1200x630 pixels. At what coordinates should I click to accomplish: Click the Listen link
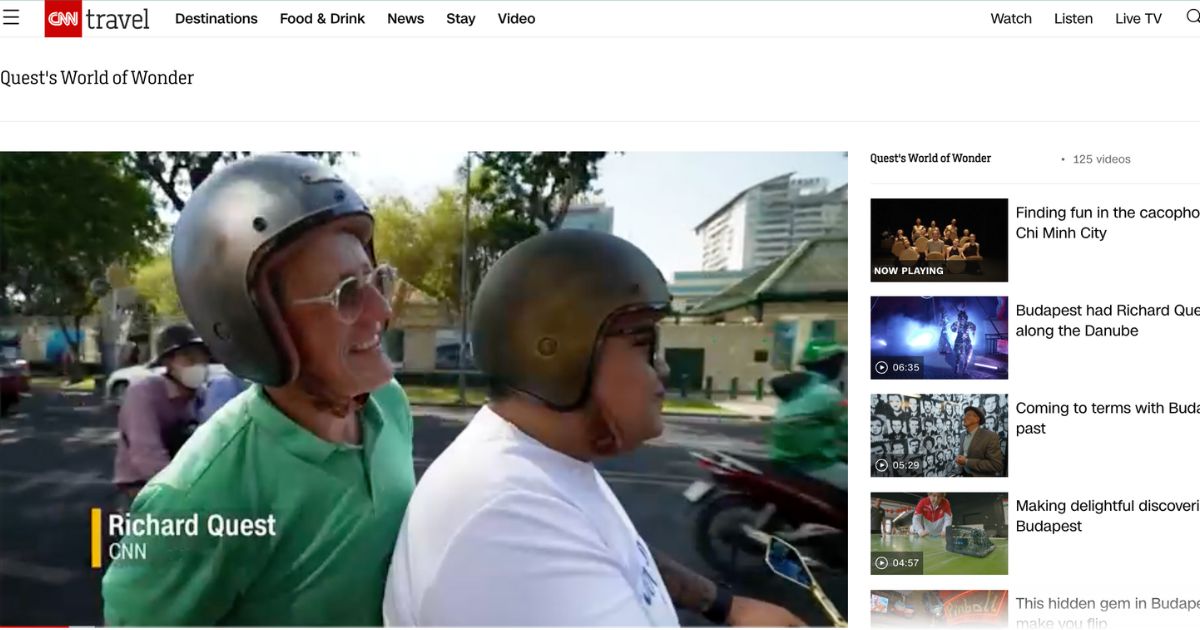coord(1073,19)
